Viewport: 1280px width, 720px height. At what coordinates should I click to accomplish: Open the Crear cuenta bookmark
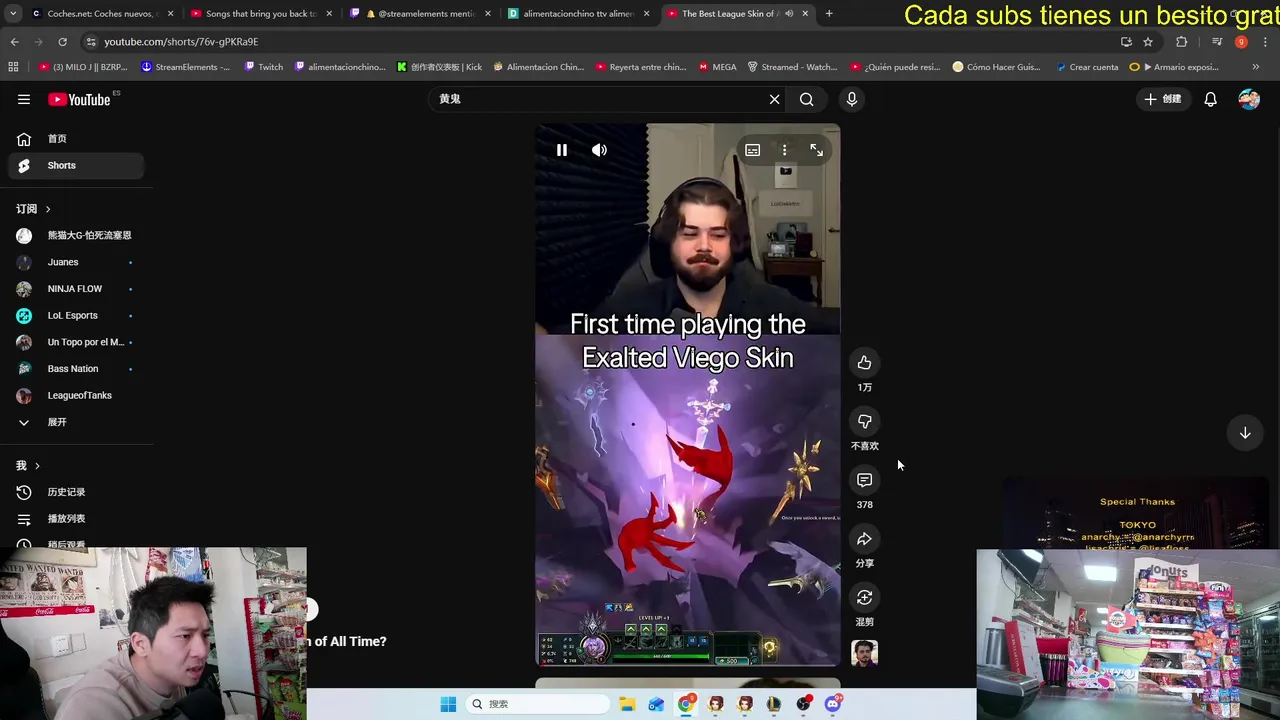click(x=1086, y=67)
